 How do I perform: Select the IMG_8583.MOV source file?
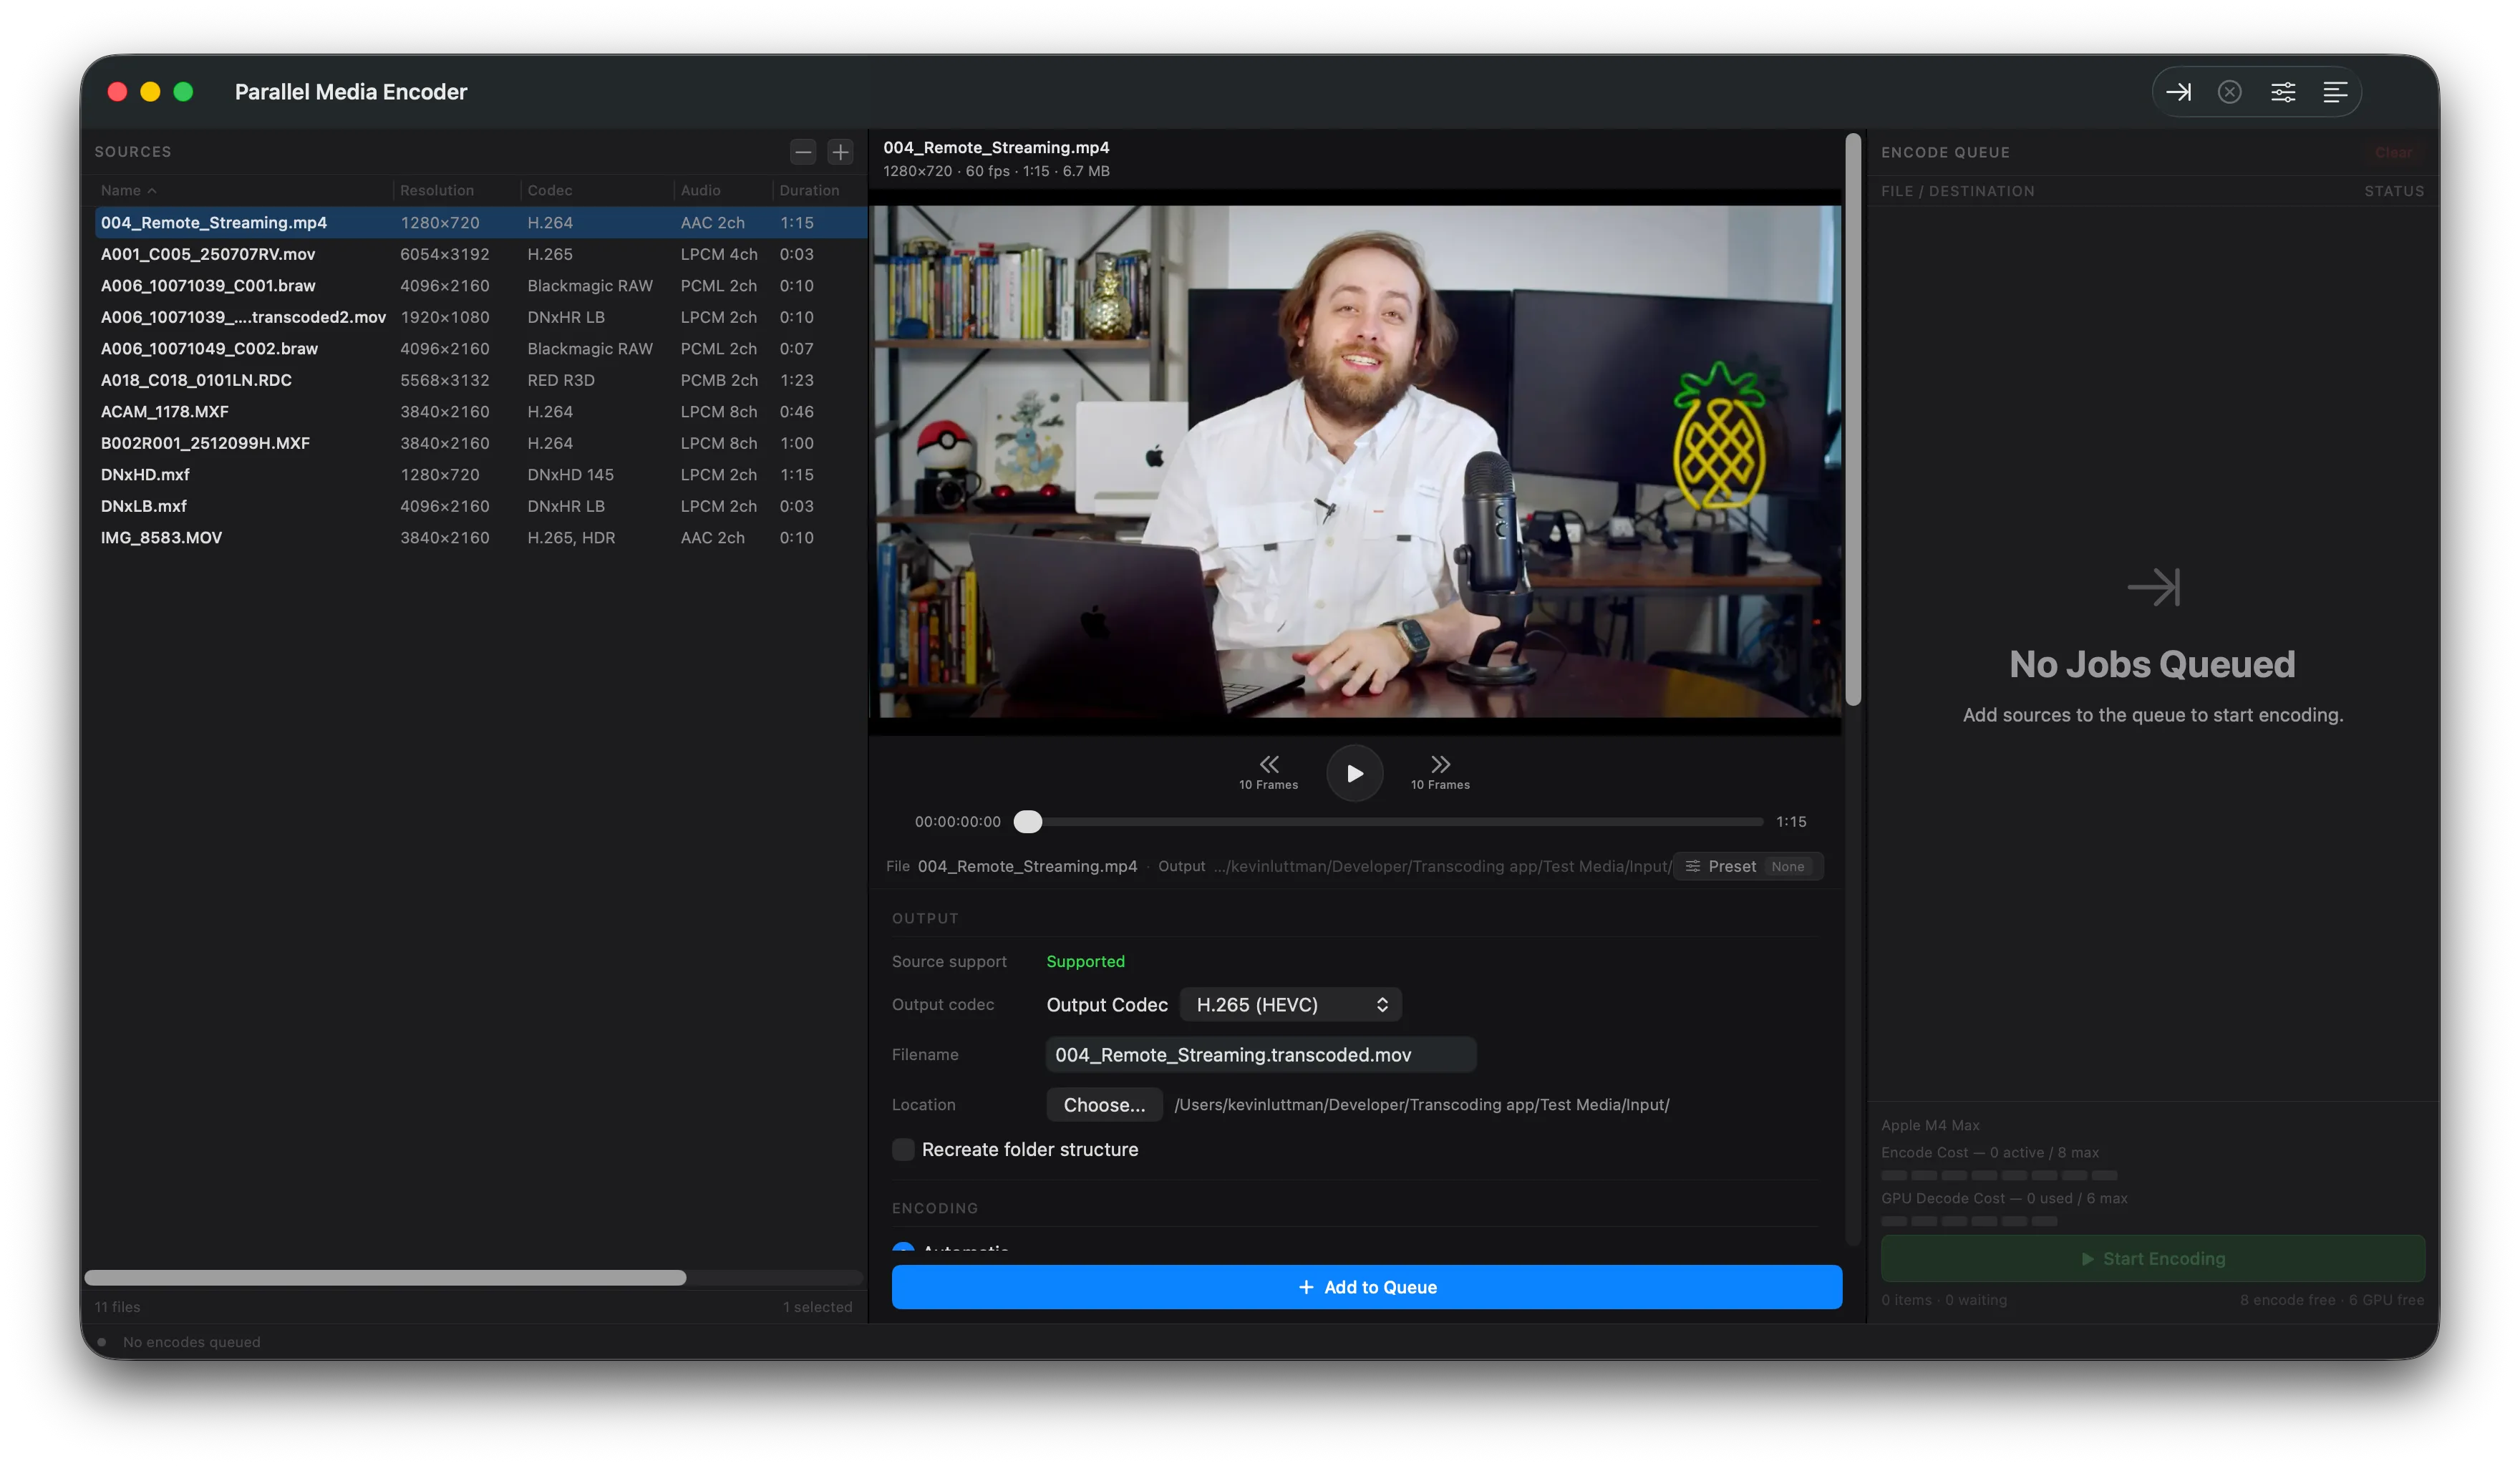[x=161, y=537]
